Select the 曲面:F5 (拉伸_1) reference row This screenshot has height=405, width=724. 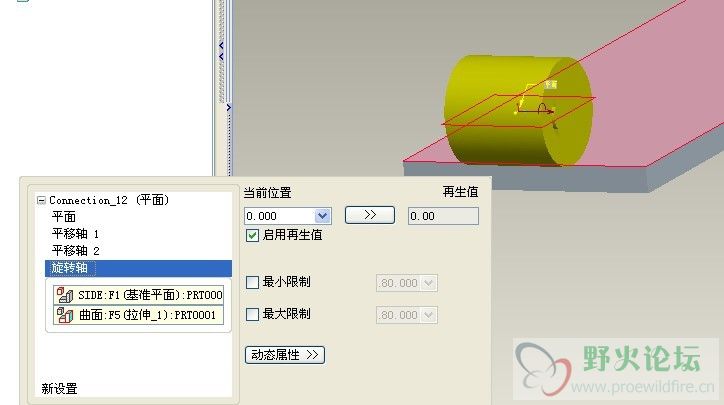(139, 315)
